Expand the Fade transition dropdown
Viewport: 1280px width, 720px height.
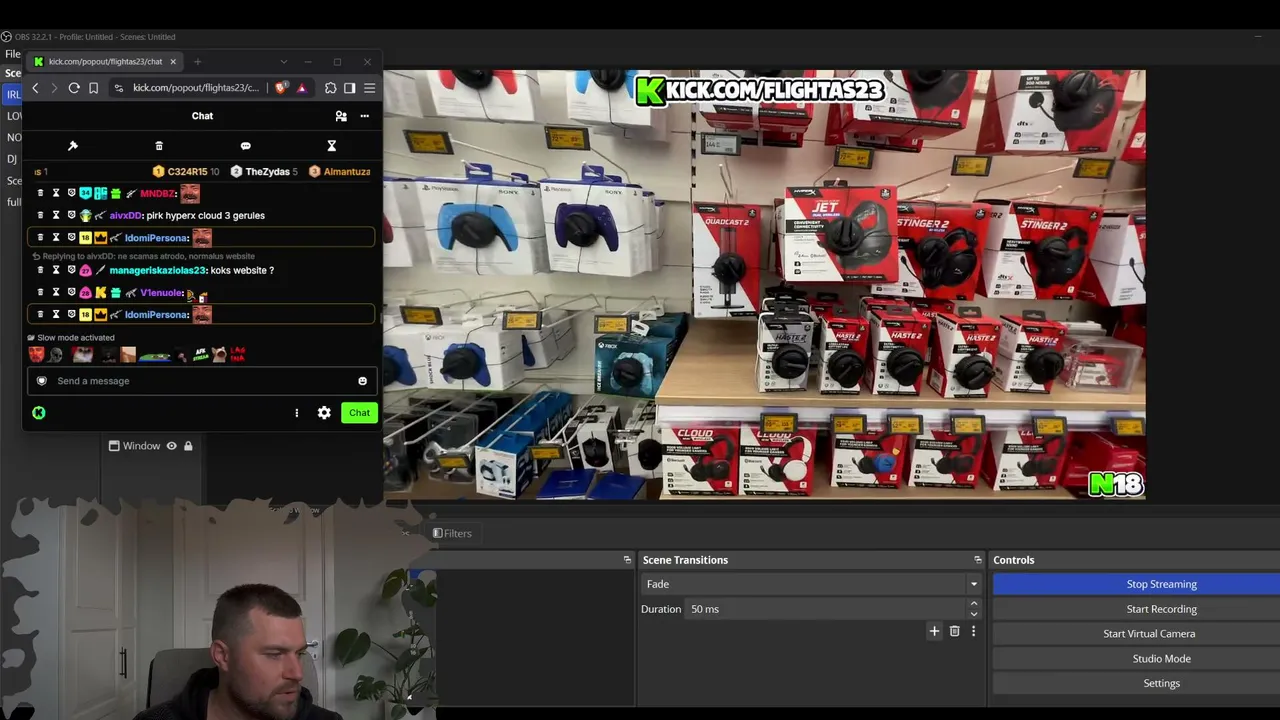point(973,584)
